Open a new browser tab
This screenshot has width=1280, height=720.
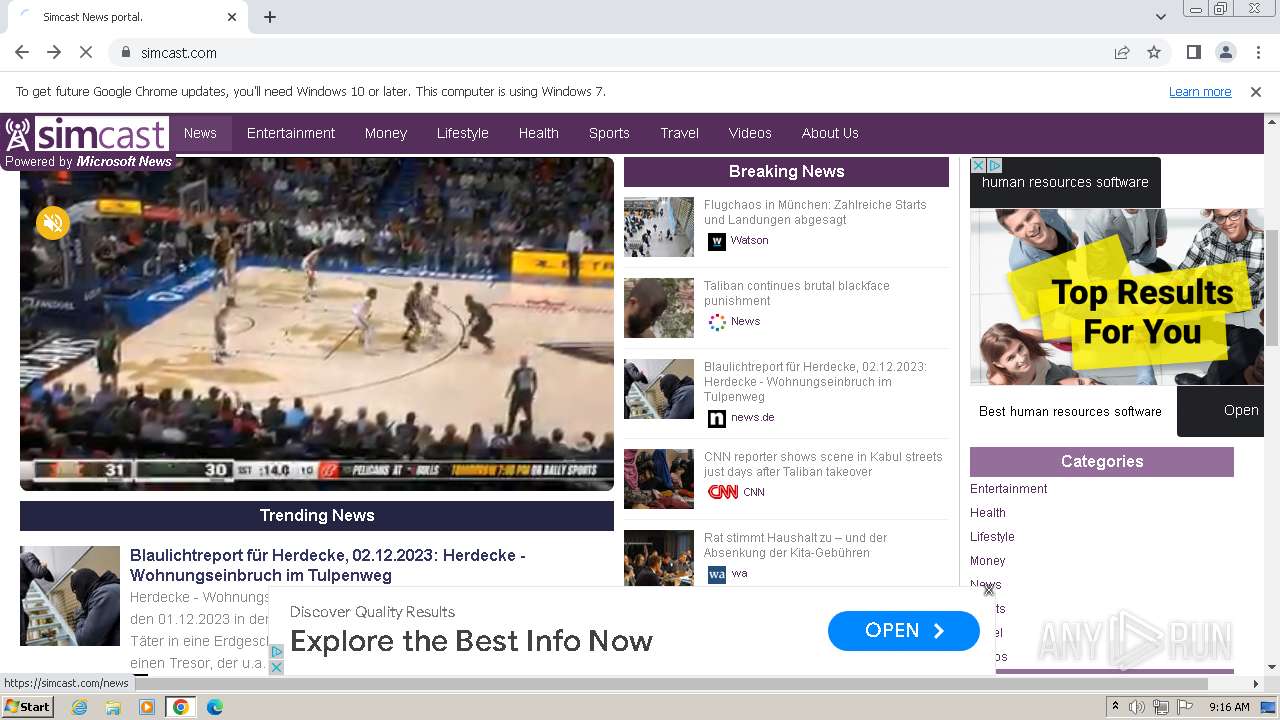point(270,17)
